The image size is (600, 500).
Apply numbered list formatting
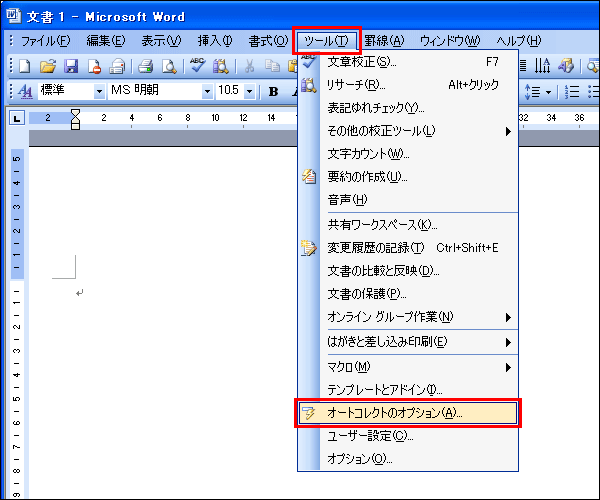[572, 92]
